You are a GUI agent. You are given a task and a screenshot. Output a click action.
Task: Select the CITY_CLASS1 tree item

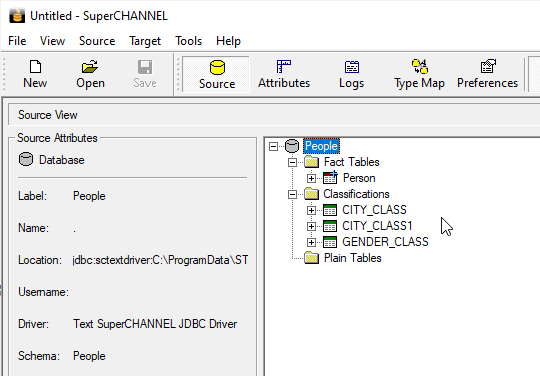pyautogui.click(x=377, y=226)
